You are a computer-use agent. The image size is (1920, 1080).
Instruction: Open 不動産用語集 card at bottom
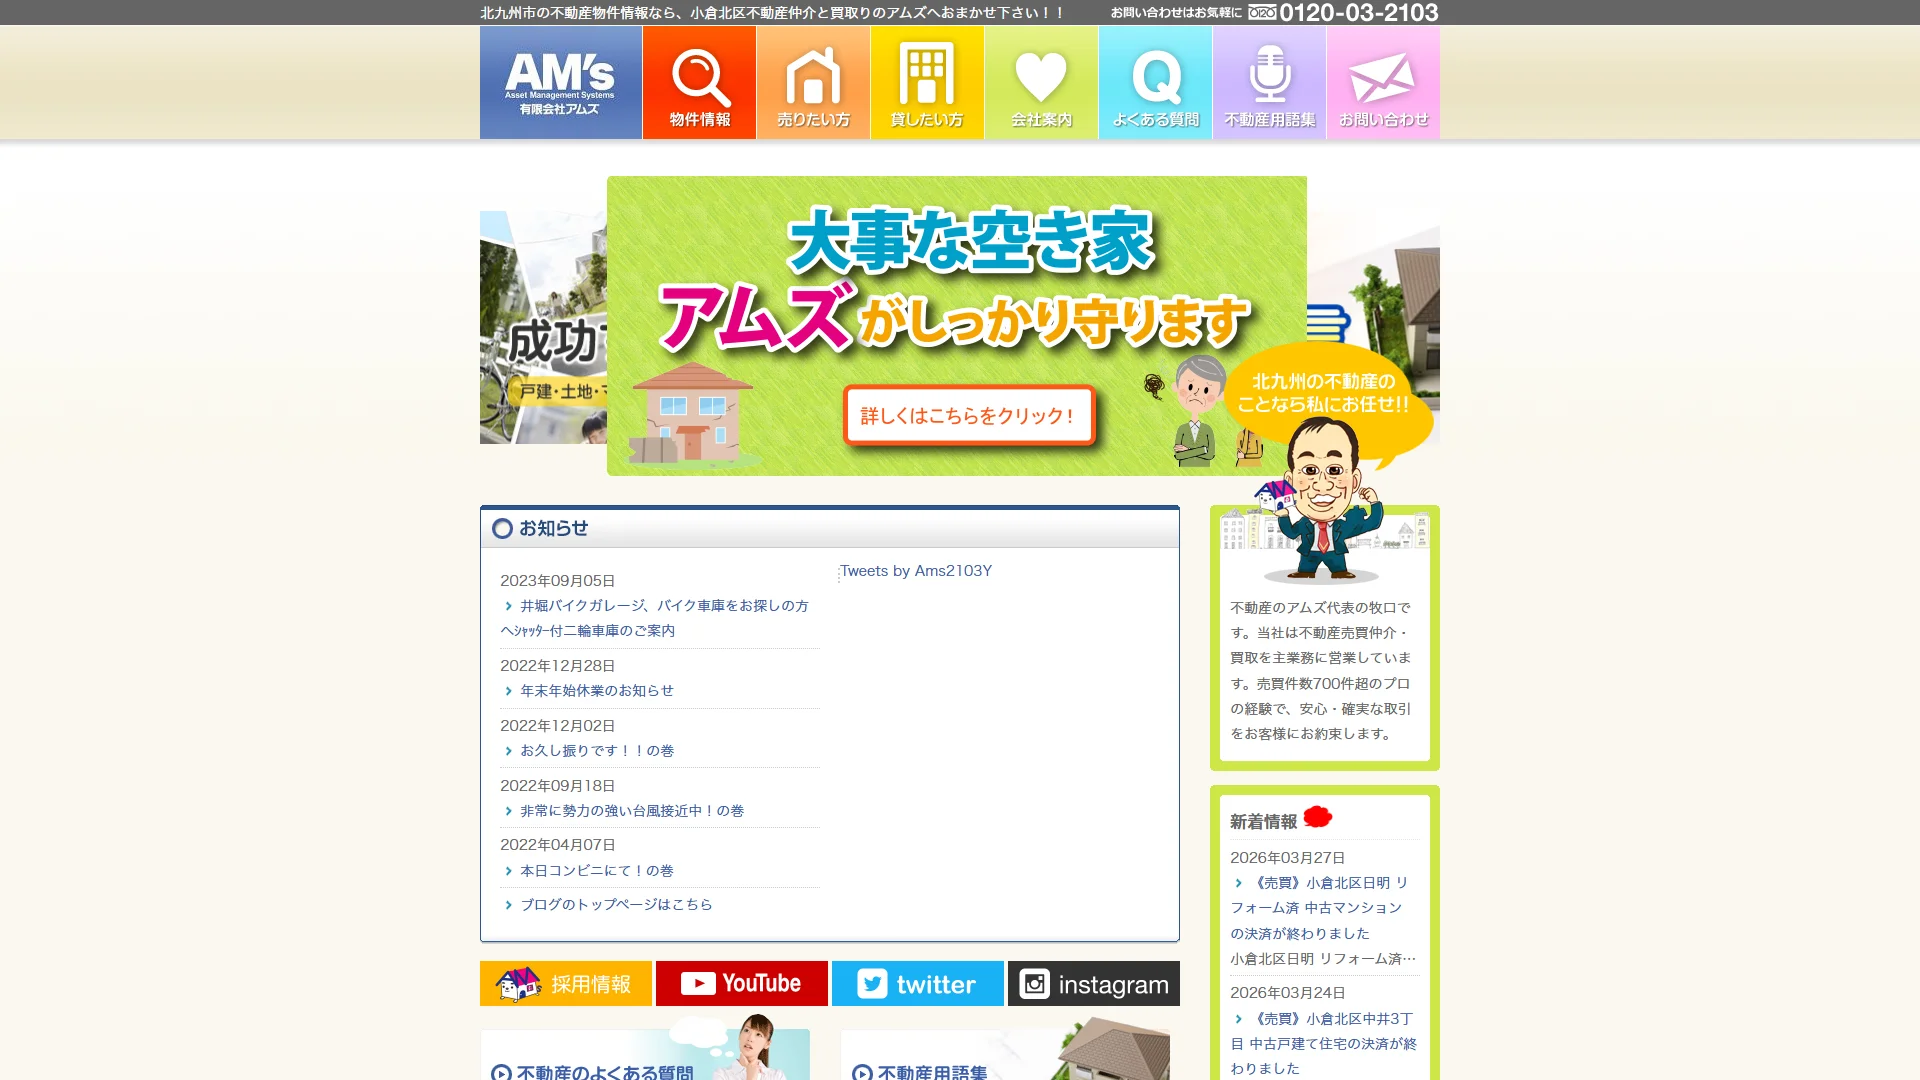1005,1055
